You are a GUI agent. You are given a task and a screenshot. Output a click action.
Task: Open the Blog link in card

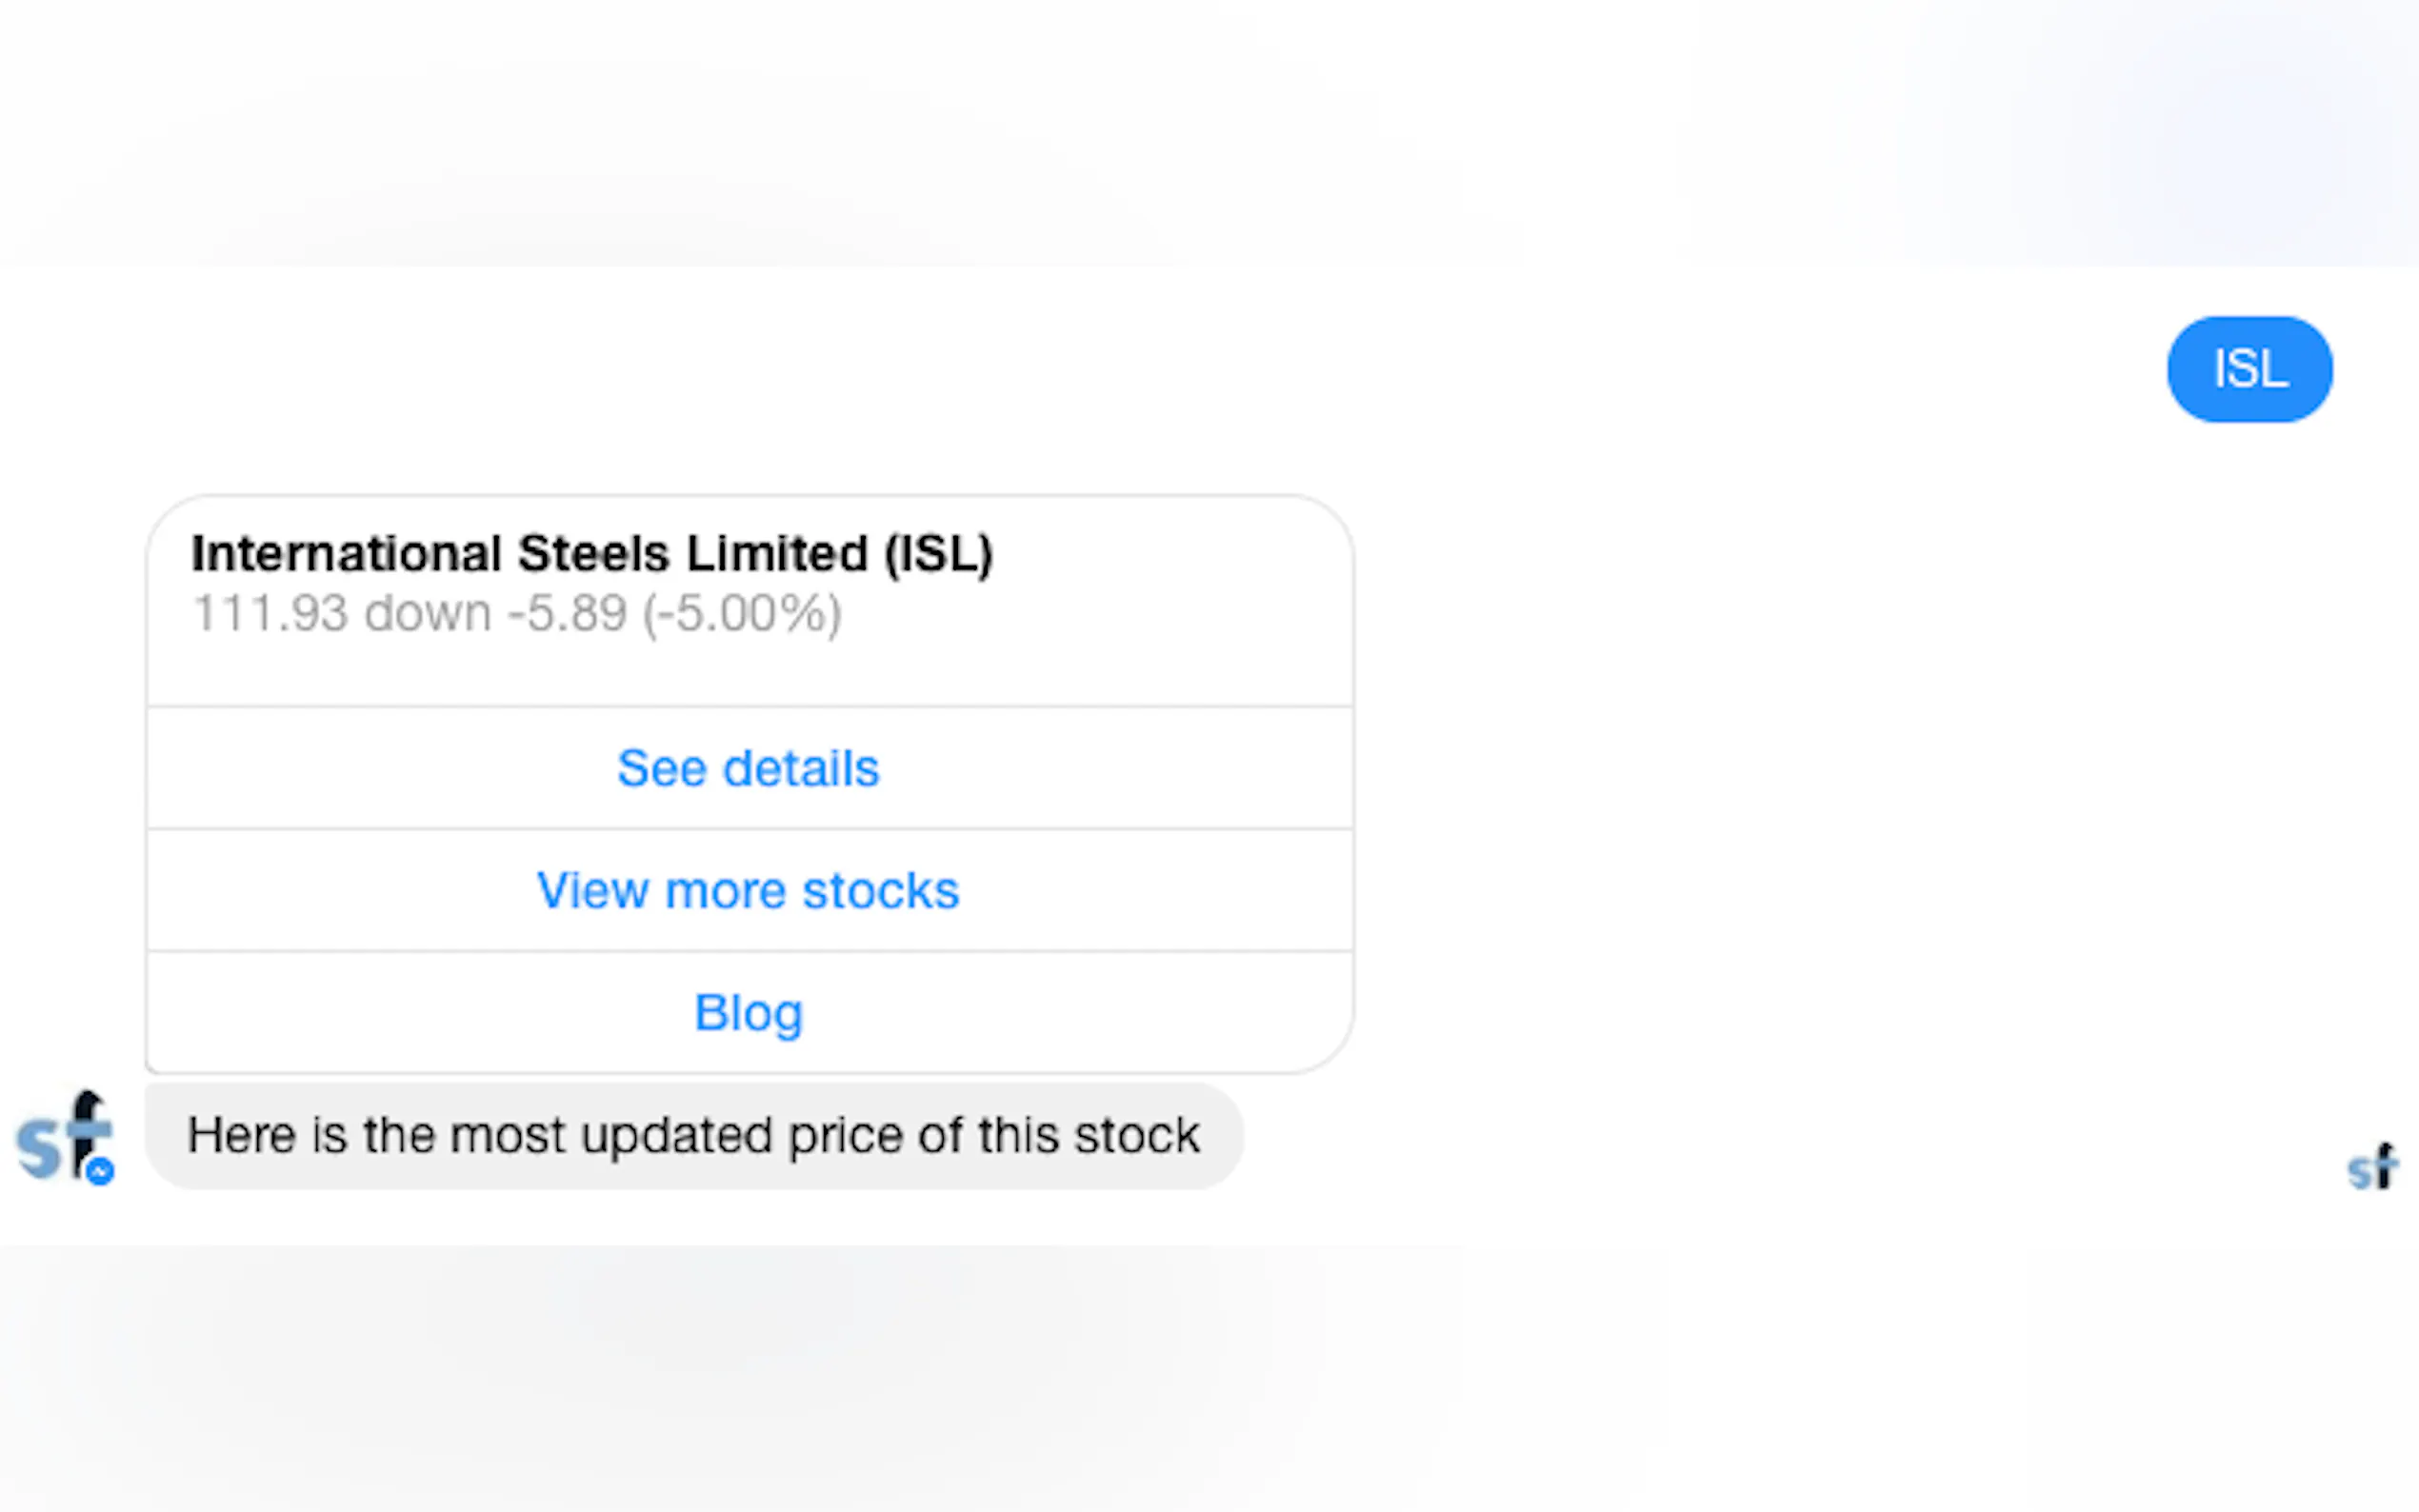[x=748, y=1012]
